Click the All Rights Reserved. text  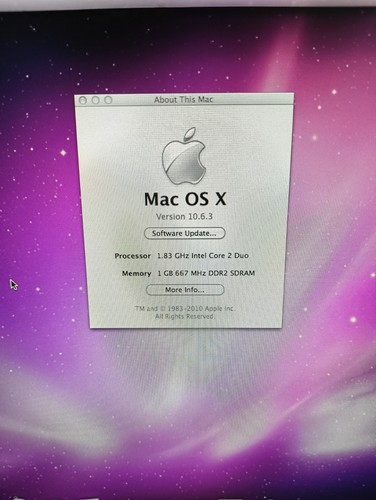click(x=185, y=316)
